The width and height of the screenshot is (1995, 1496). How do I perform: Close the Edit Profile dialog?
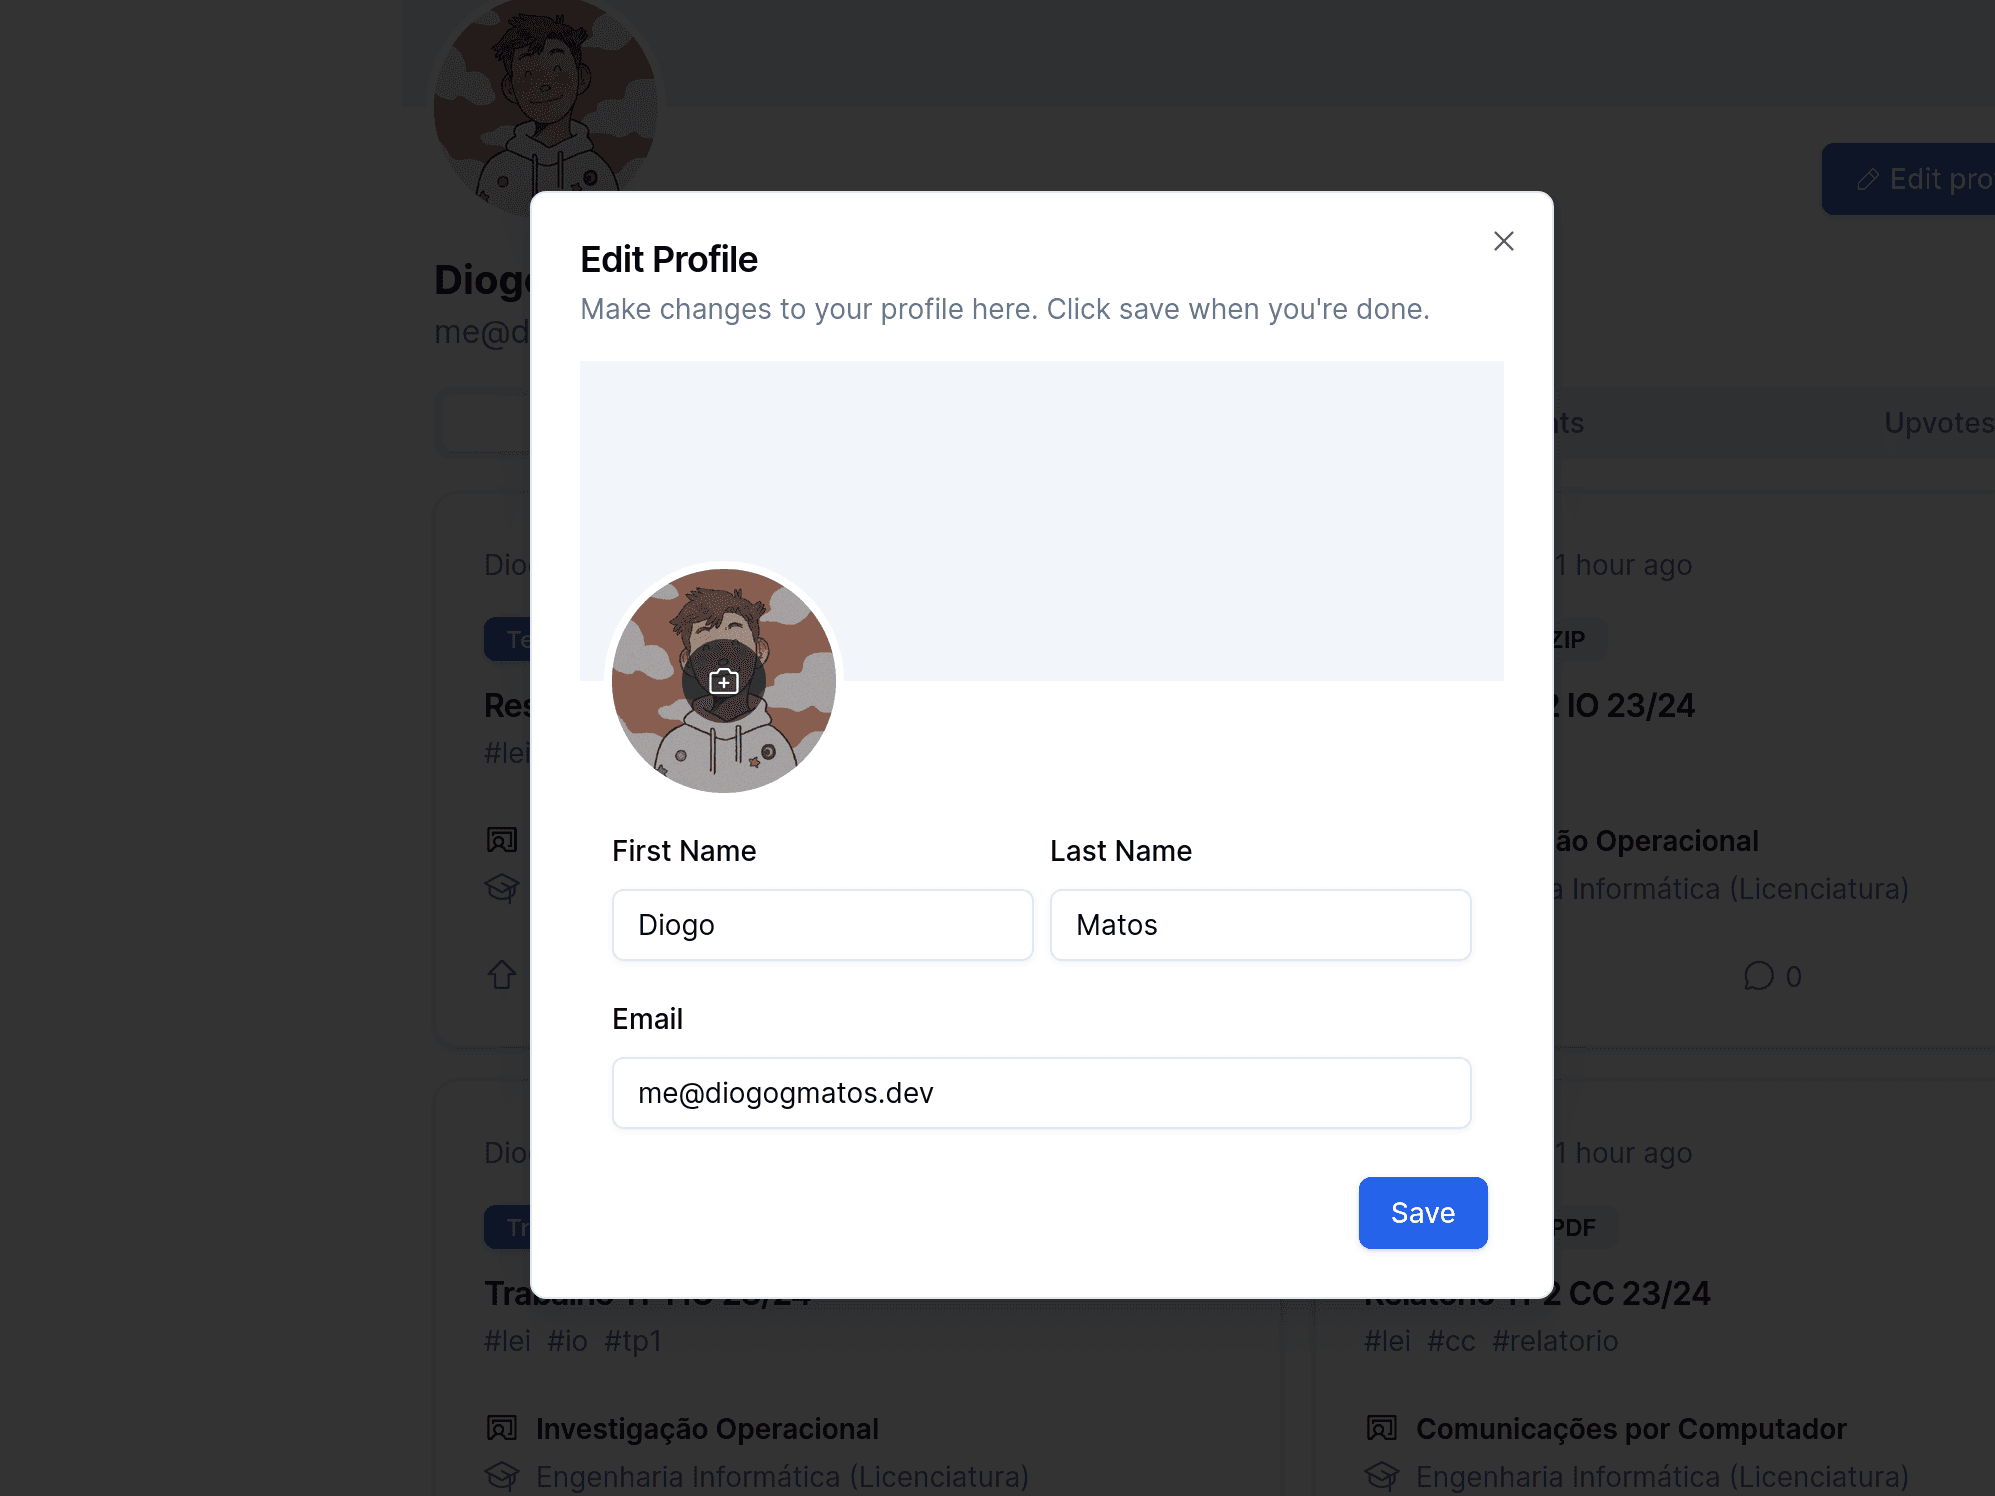pos(1503,241)
